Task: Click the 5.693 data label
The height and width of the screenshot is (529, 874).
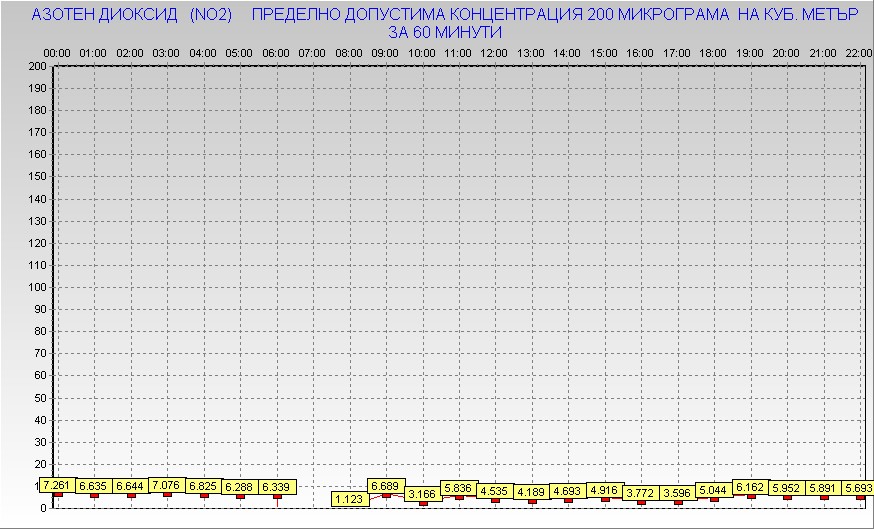Action: pos(858,488)
